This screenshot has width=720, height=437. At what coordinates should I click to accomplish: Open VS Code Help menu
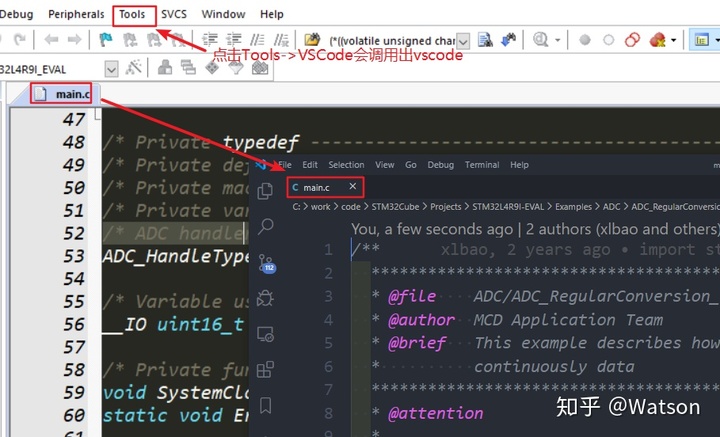[x=519, y=165]
